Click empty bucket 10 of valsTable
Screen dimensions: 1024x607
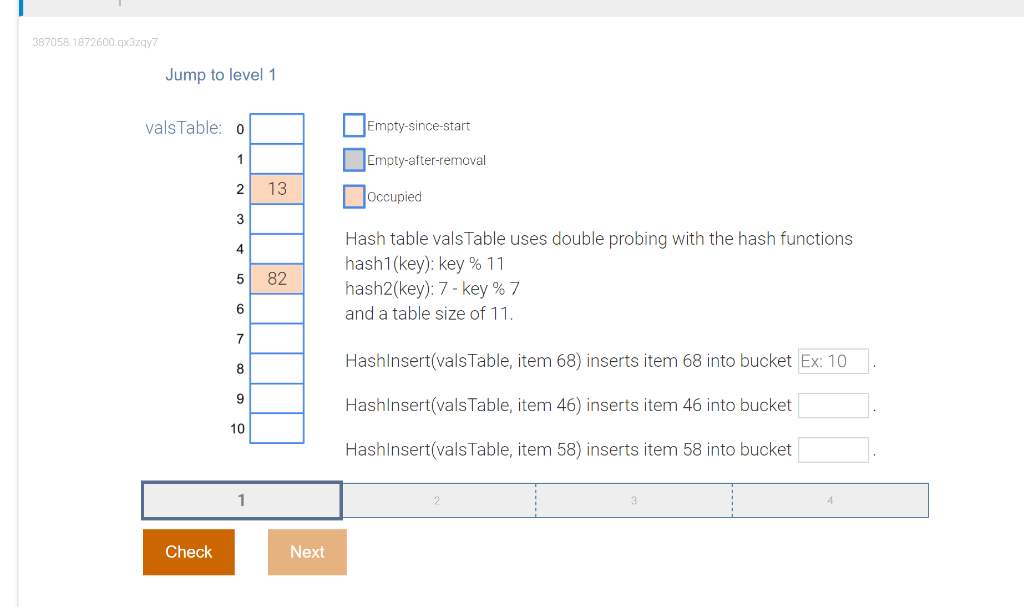click(277, 429)
